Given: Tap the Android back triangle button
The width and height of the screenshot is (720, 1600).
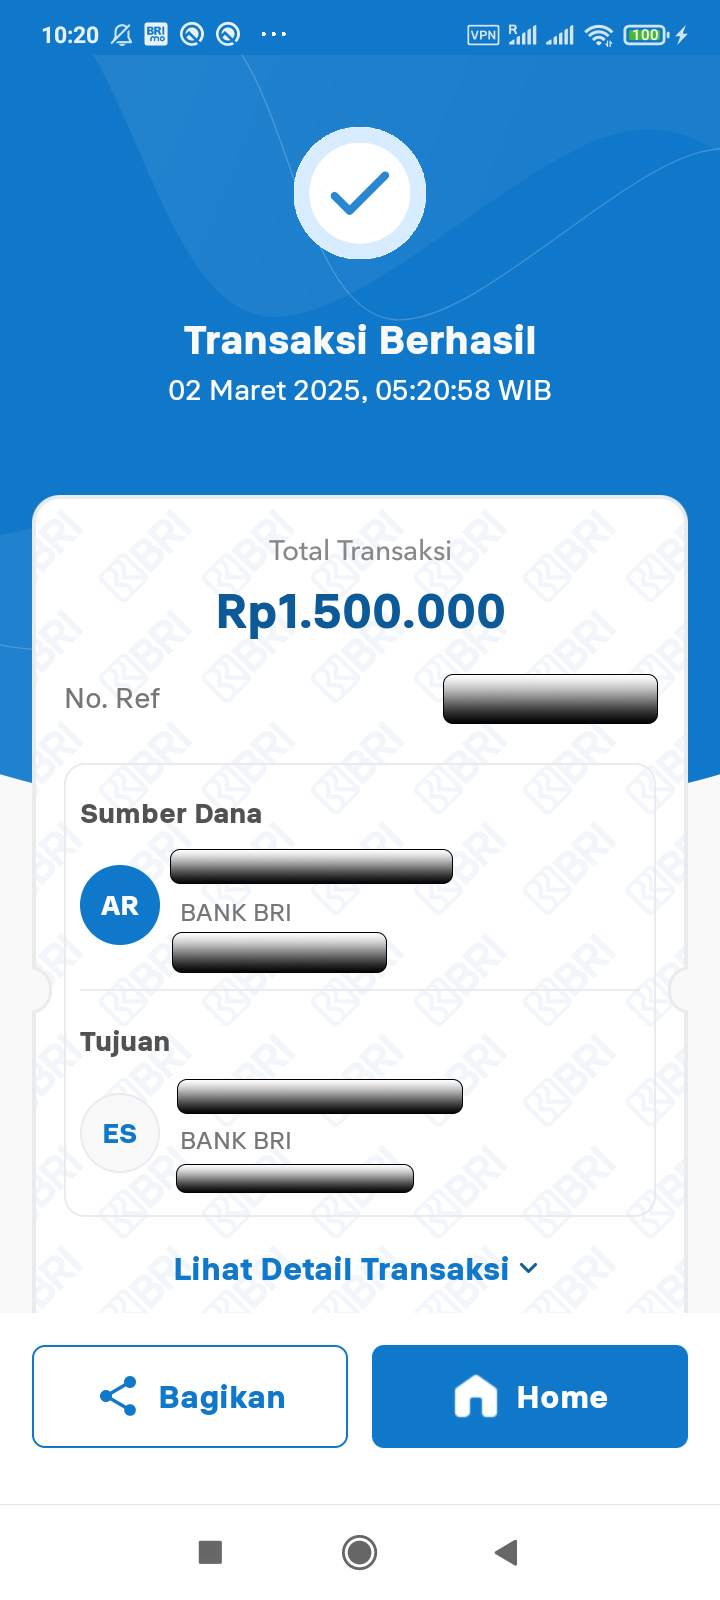Looking at the screenshot, I should point(506,1552).
